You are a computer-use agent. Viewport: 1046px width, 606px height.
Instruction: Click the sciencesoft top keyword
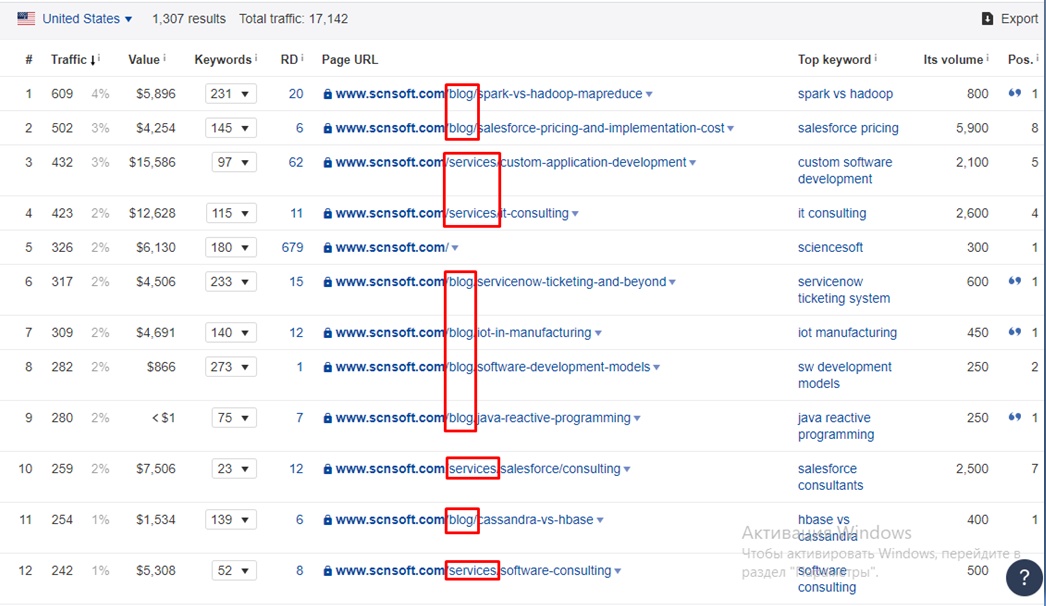[831, 248]
